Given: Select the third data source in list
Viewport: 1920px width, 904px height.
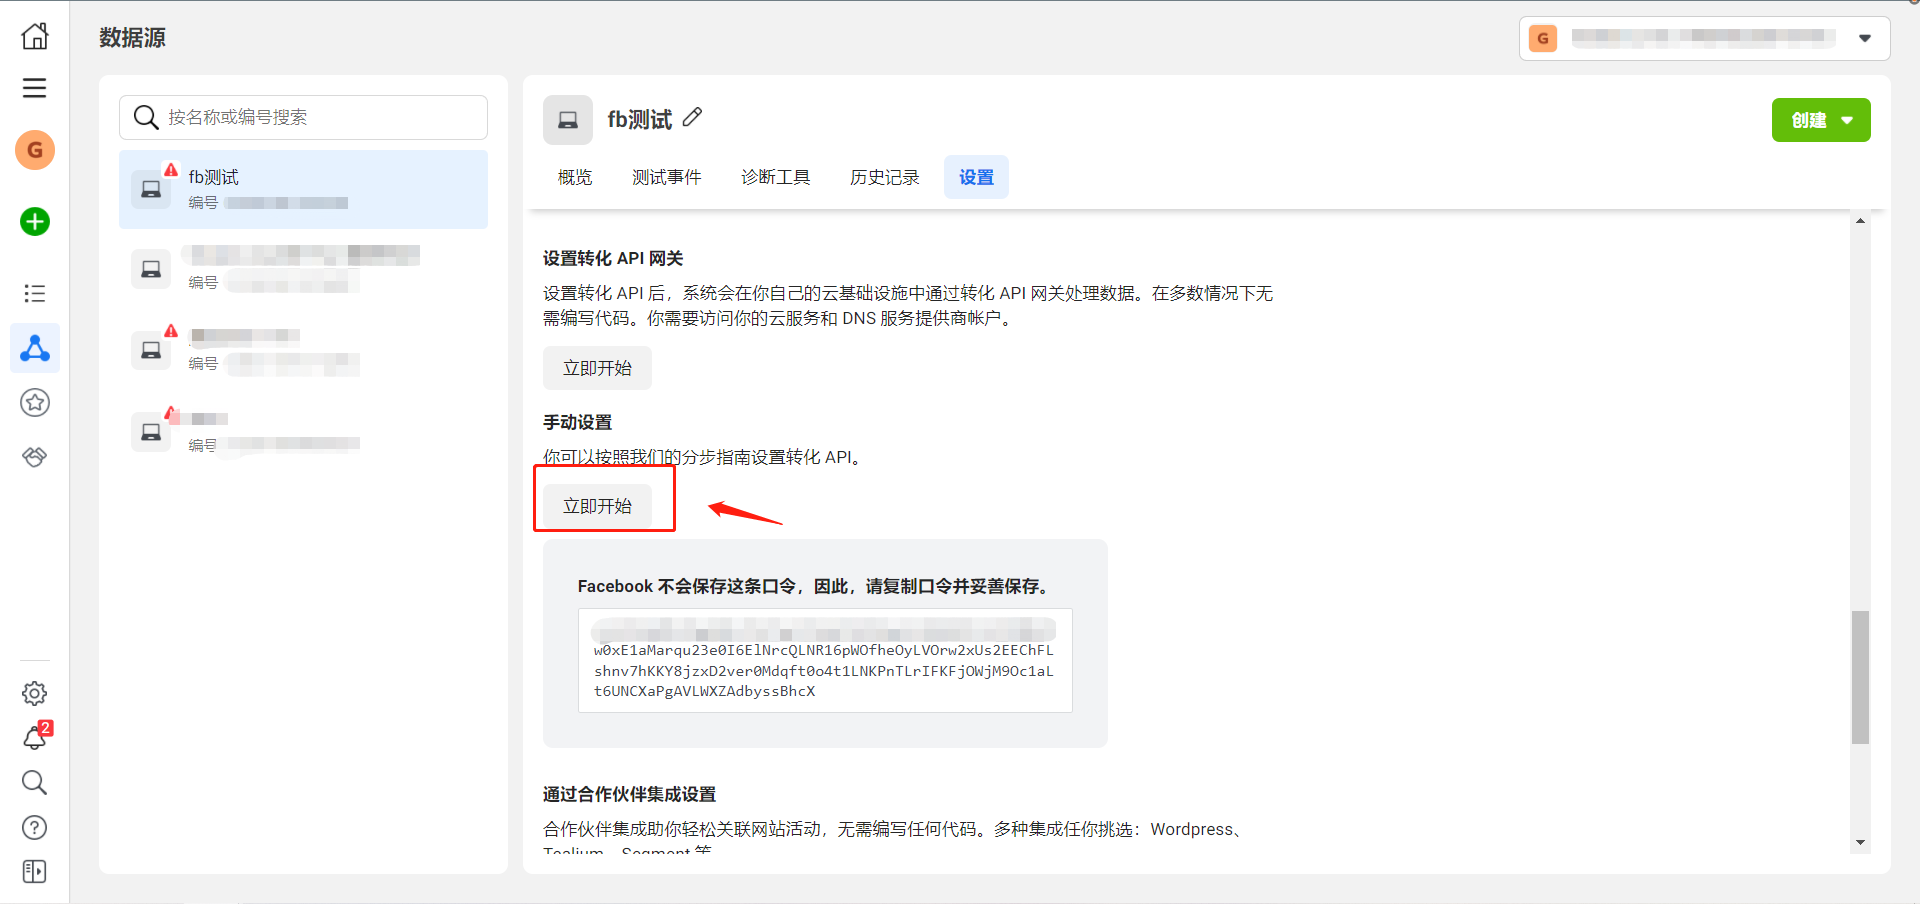Looking at the screenshot, I should pos(303,349).
